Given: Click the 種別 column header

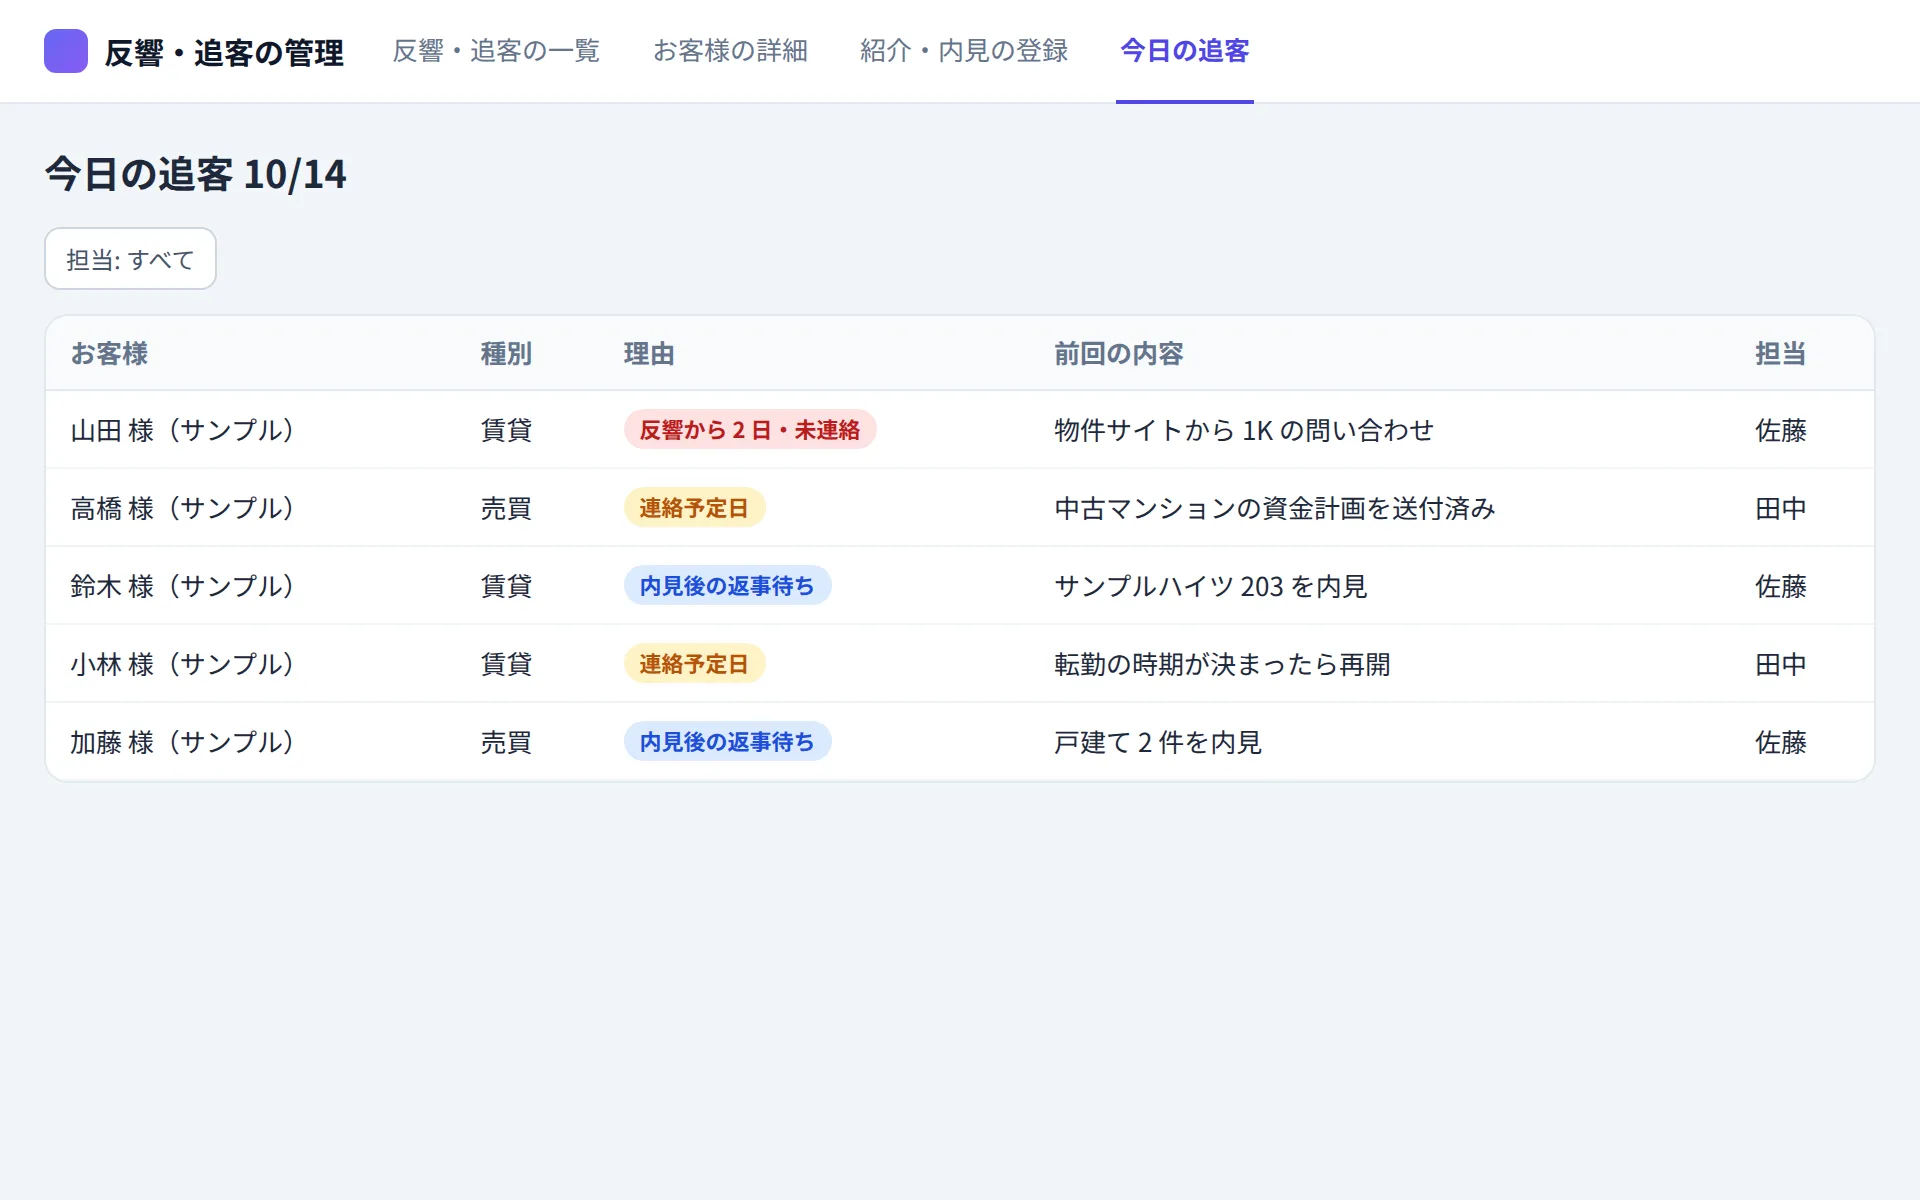Looking at the screenshot, I should 506,354.
